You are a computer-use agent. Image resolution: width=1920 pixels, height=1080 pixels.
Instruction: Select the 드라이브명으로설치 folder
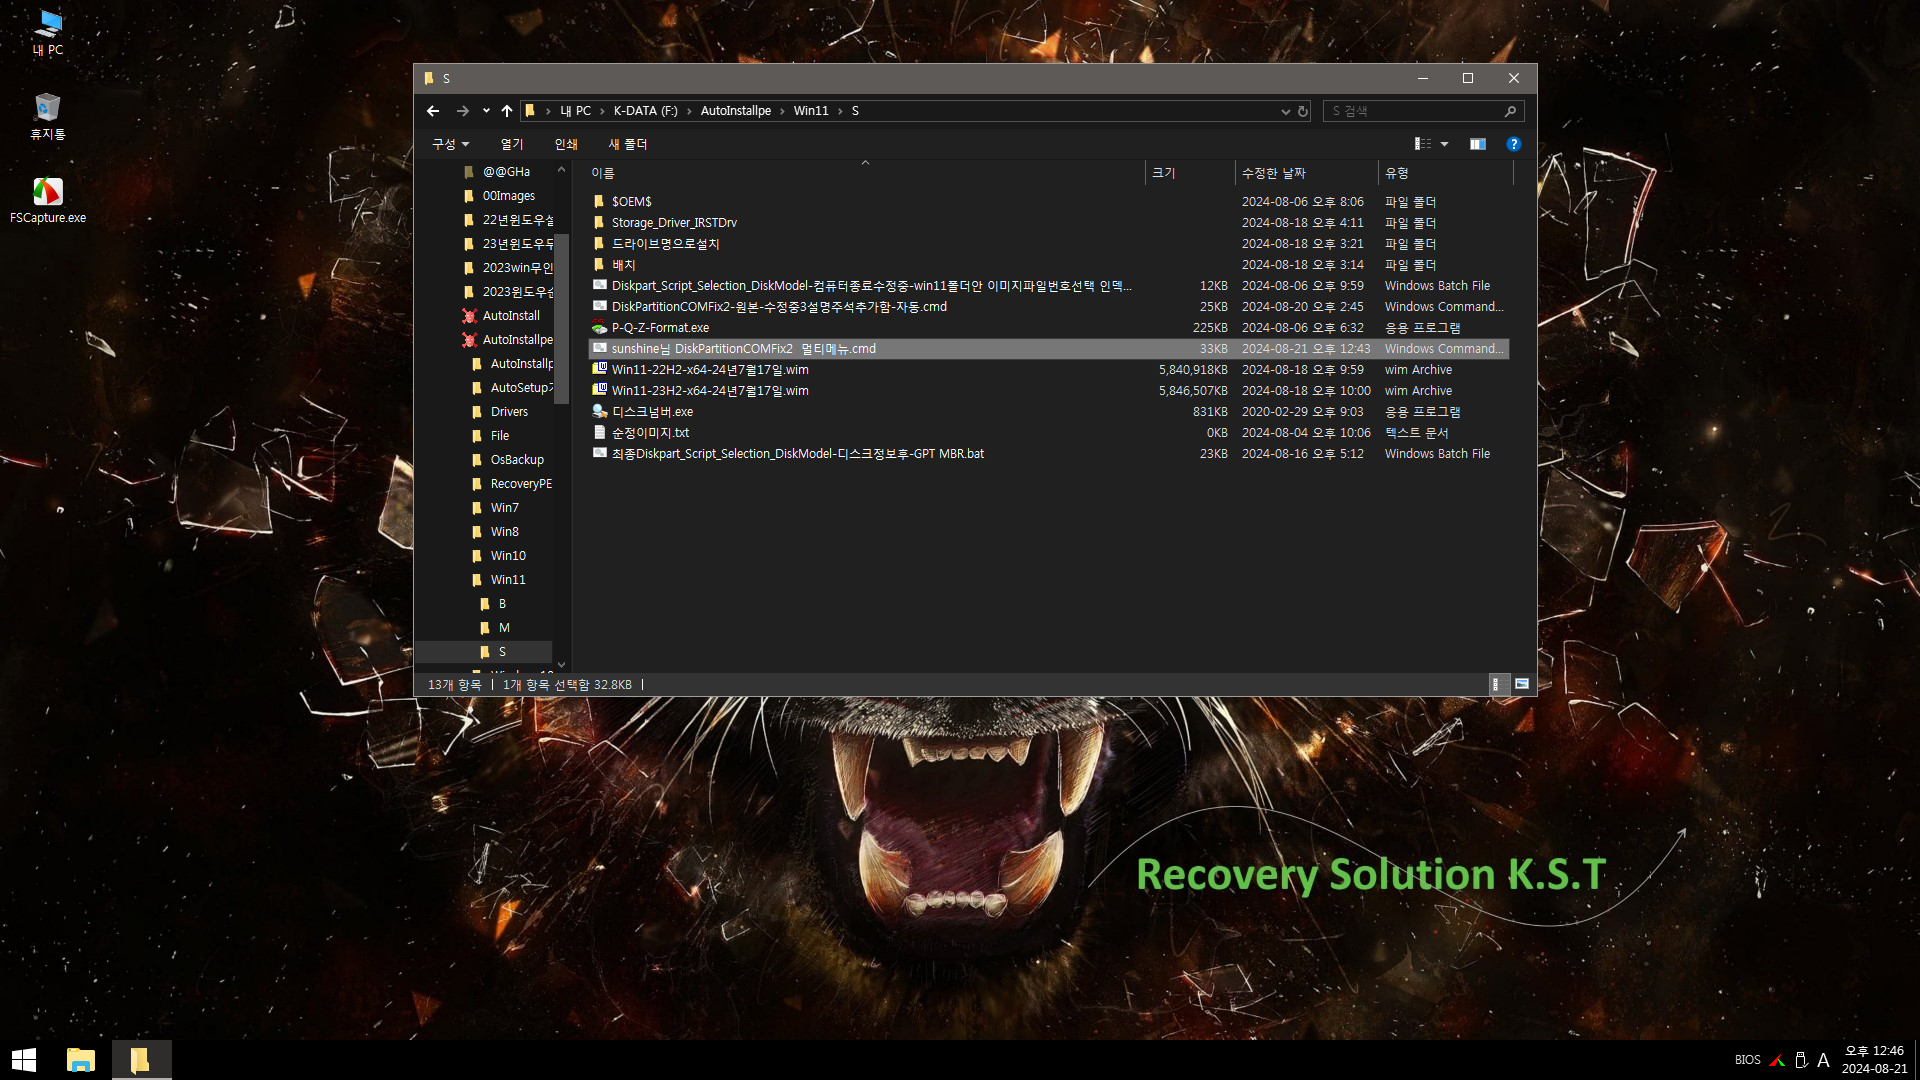click(x=1048, y=244)
